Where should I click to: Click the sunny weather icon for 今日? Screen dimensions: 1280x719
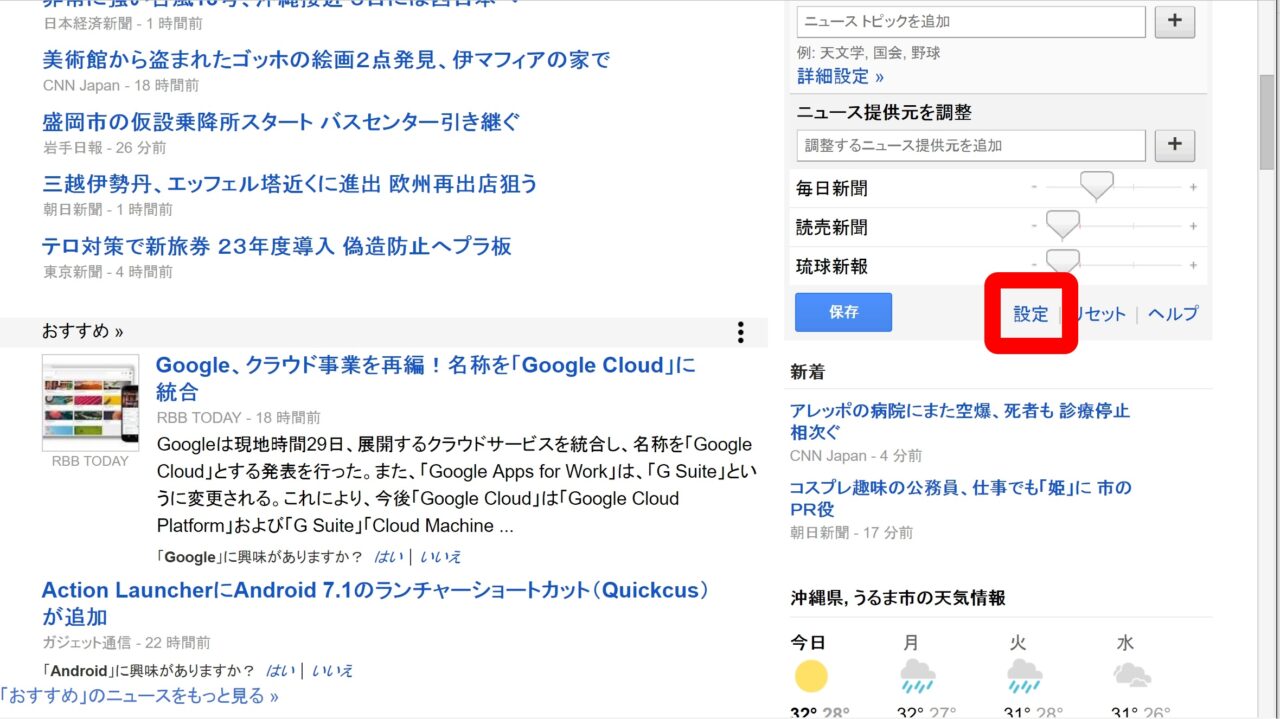811,676
